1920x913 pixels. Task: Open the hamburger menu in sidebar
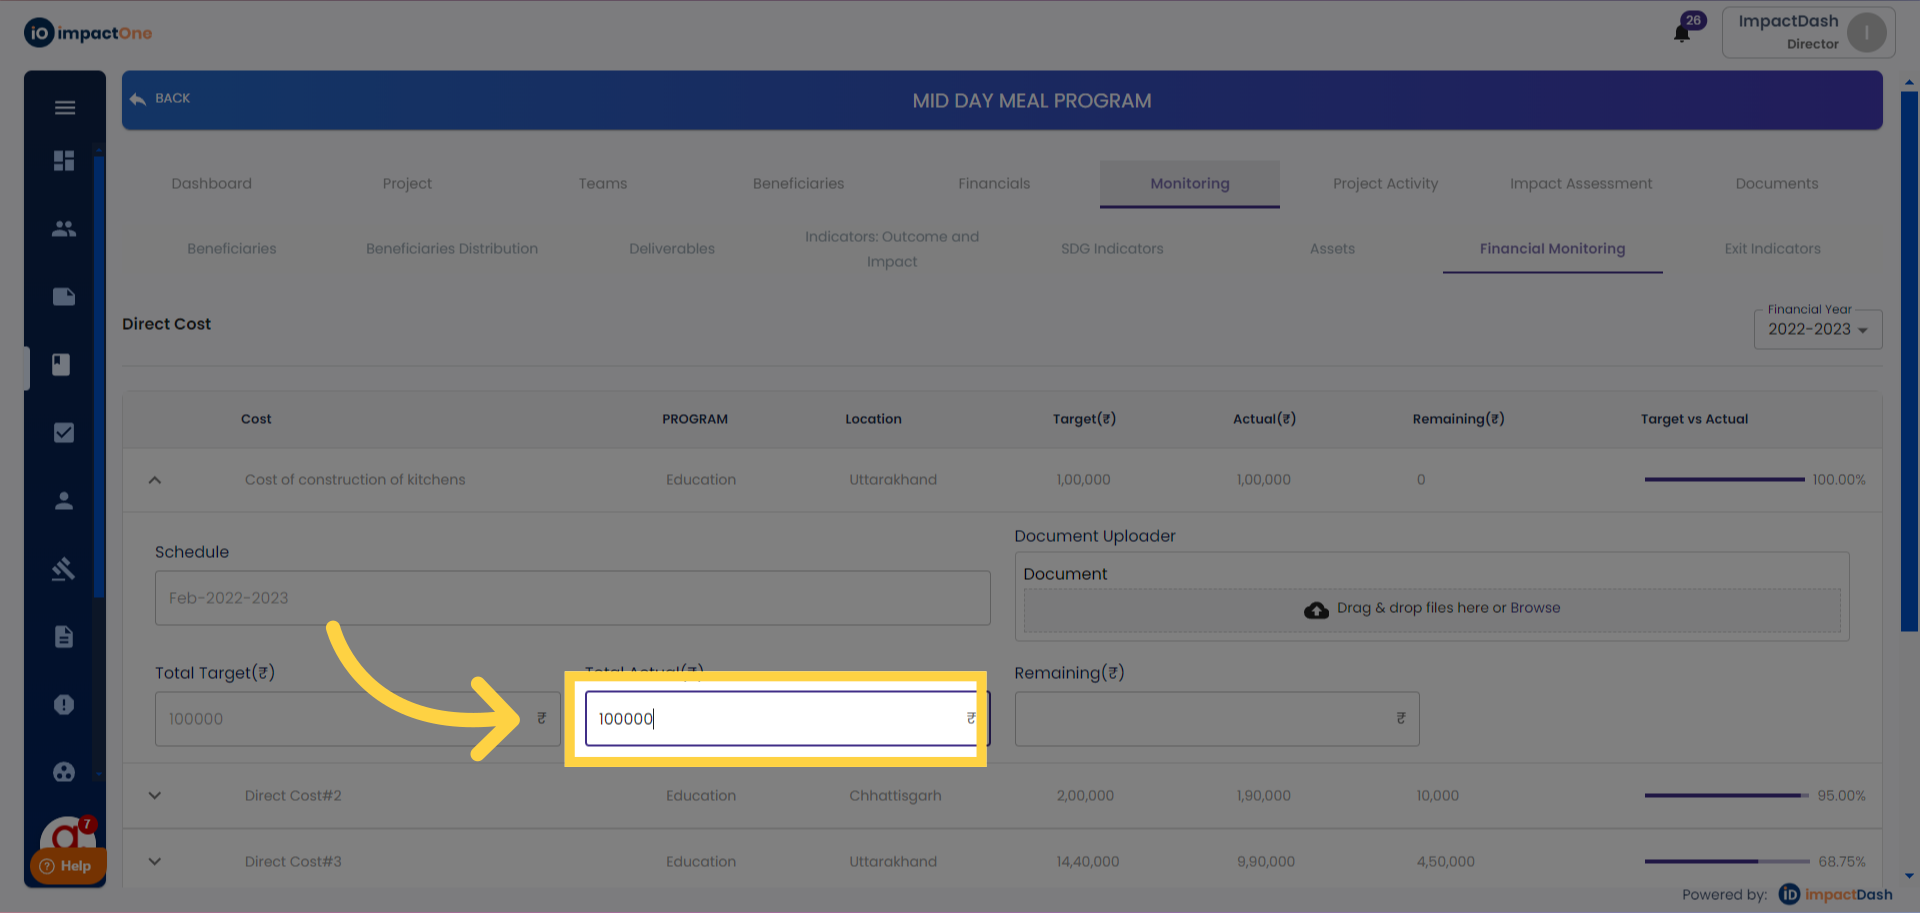click(x=65, y=108)
